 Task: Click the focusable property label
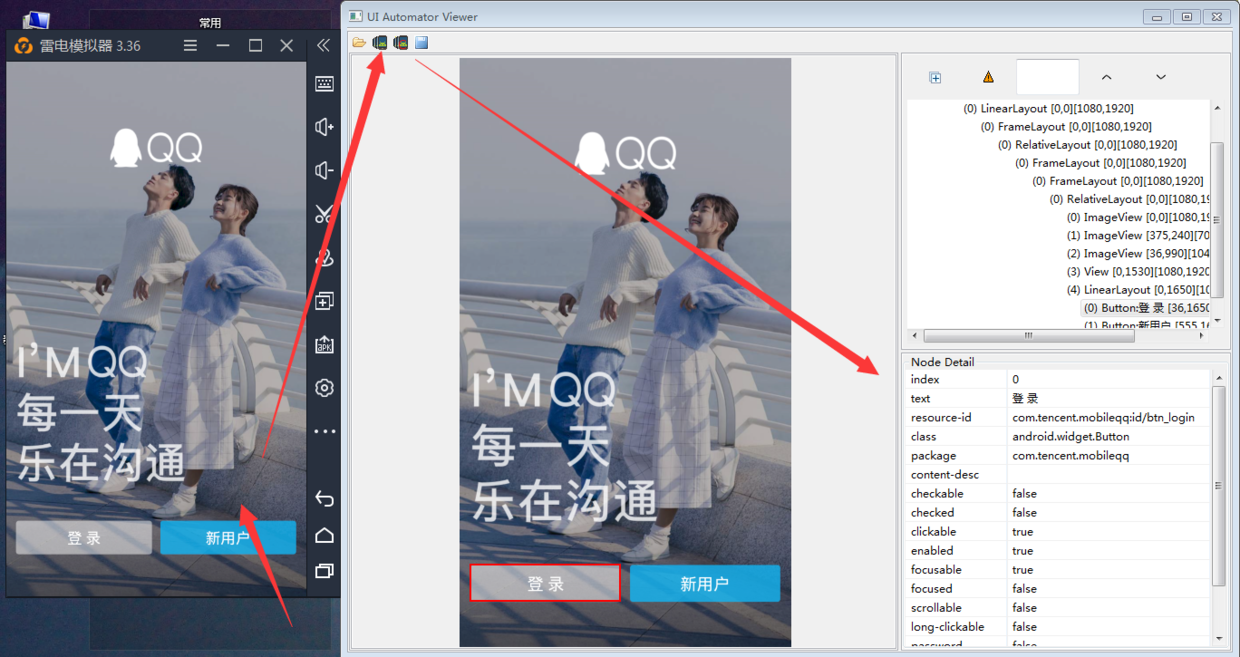(936, 569)
